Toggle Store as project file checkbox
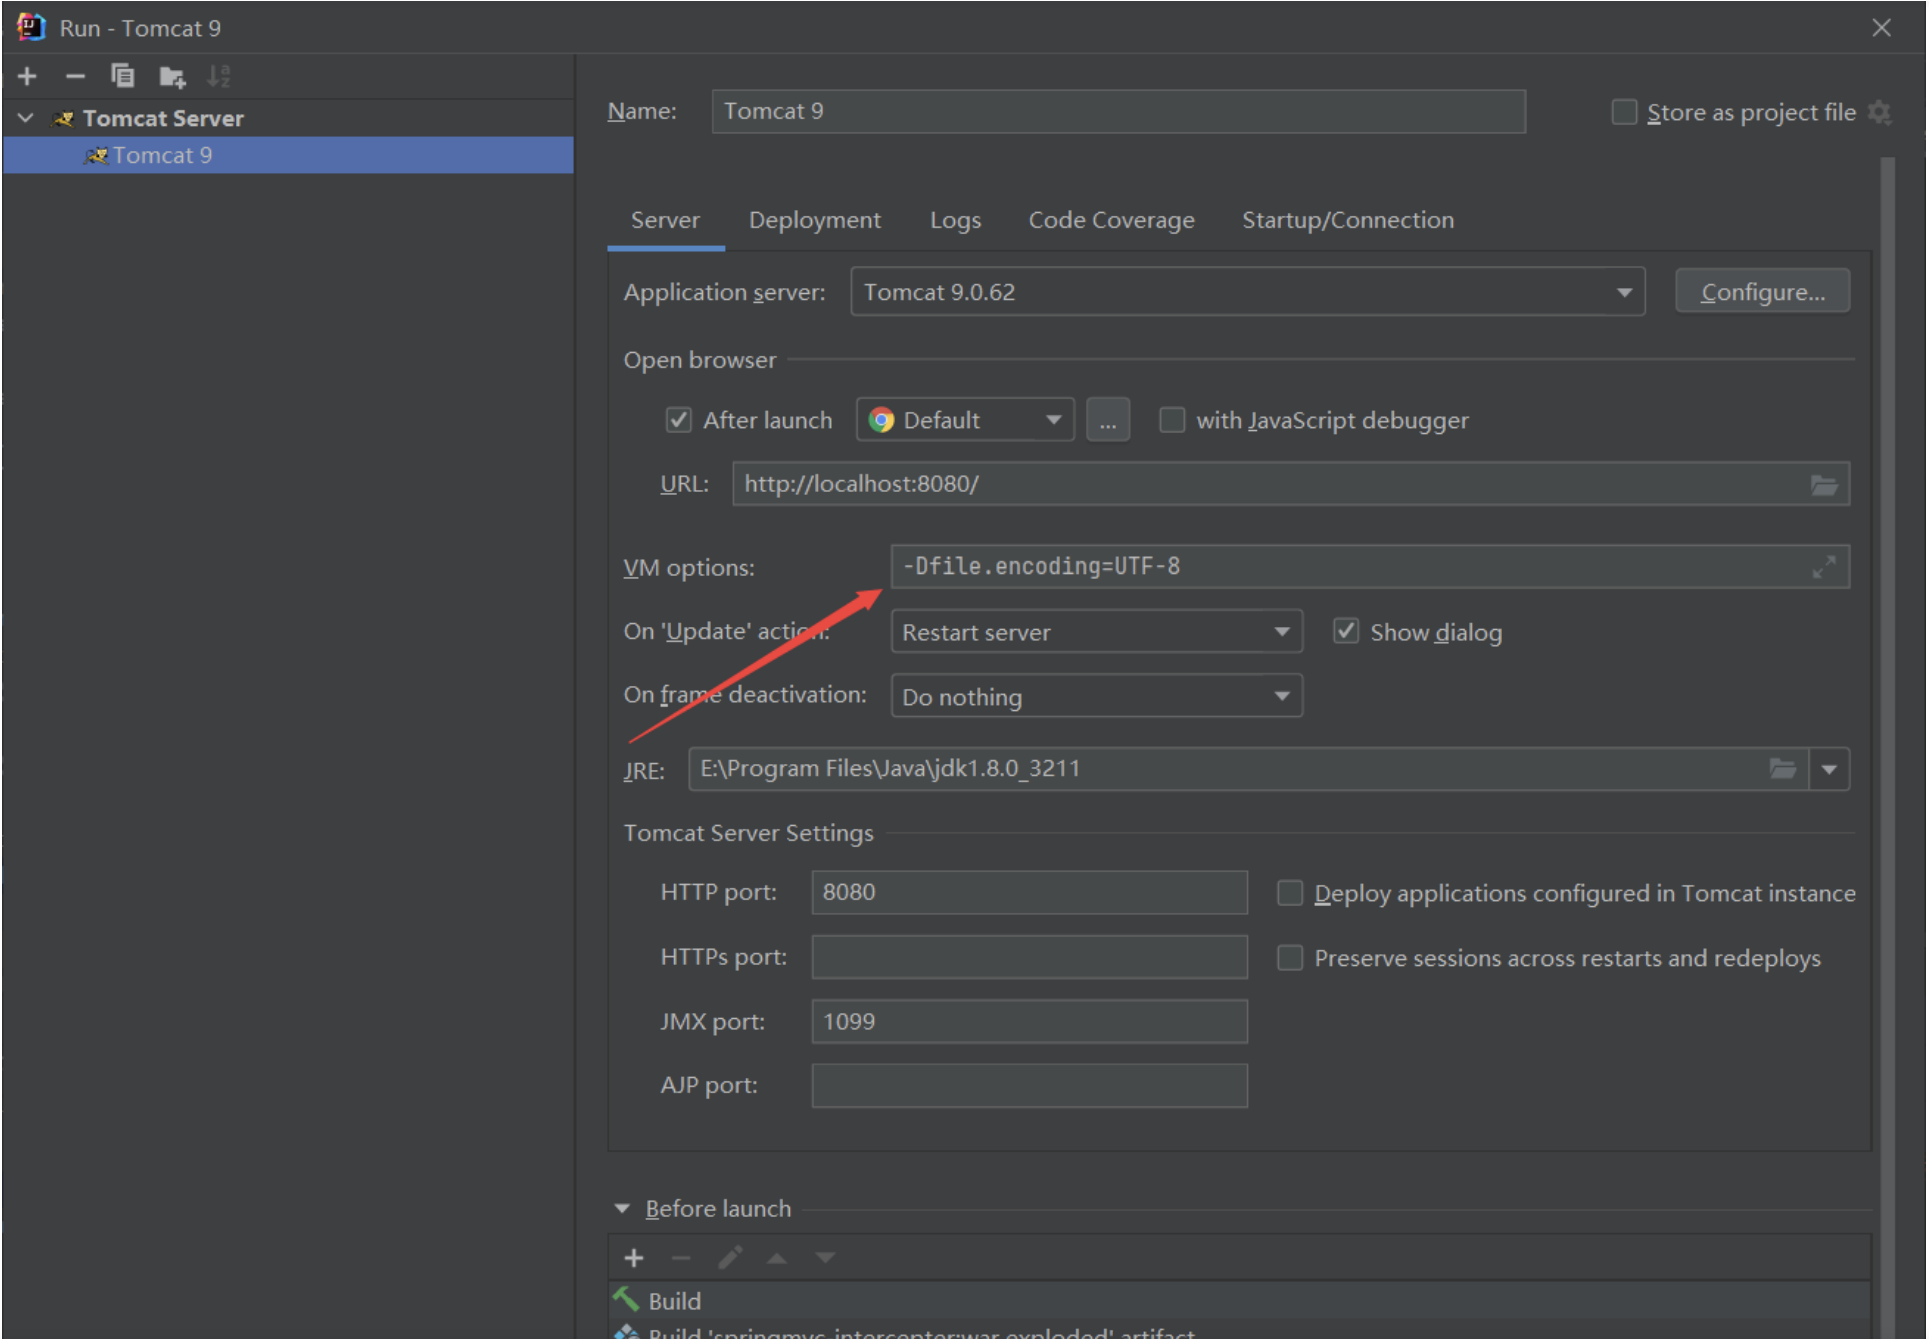Viewport: 1929px width, 1342px height. click(x=1623, y=112)
